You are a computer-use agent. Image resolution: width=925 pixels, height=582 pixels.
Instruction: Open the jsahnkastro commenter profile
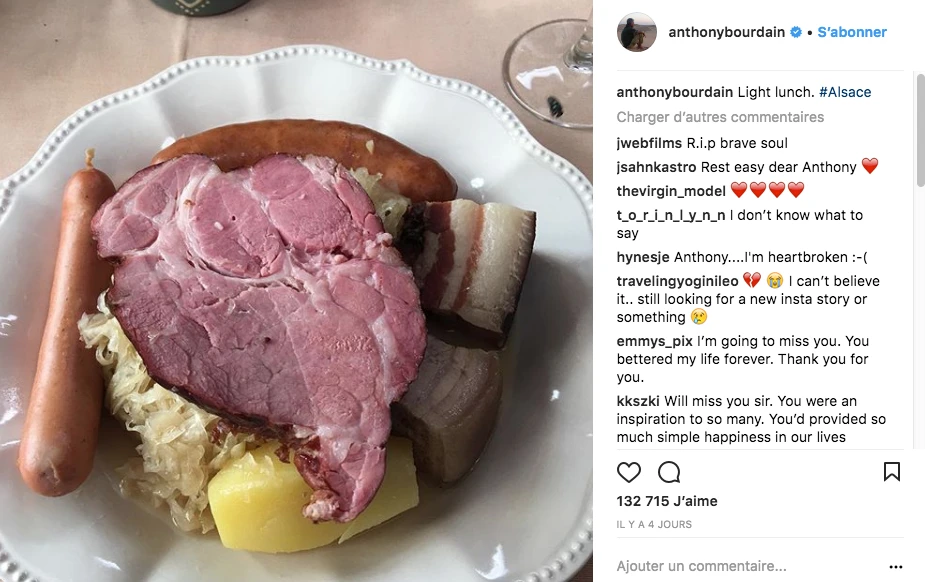pyautogui.click(x=656, y=167)
